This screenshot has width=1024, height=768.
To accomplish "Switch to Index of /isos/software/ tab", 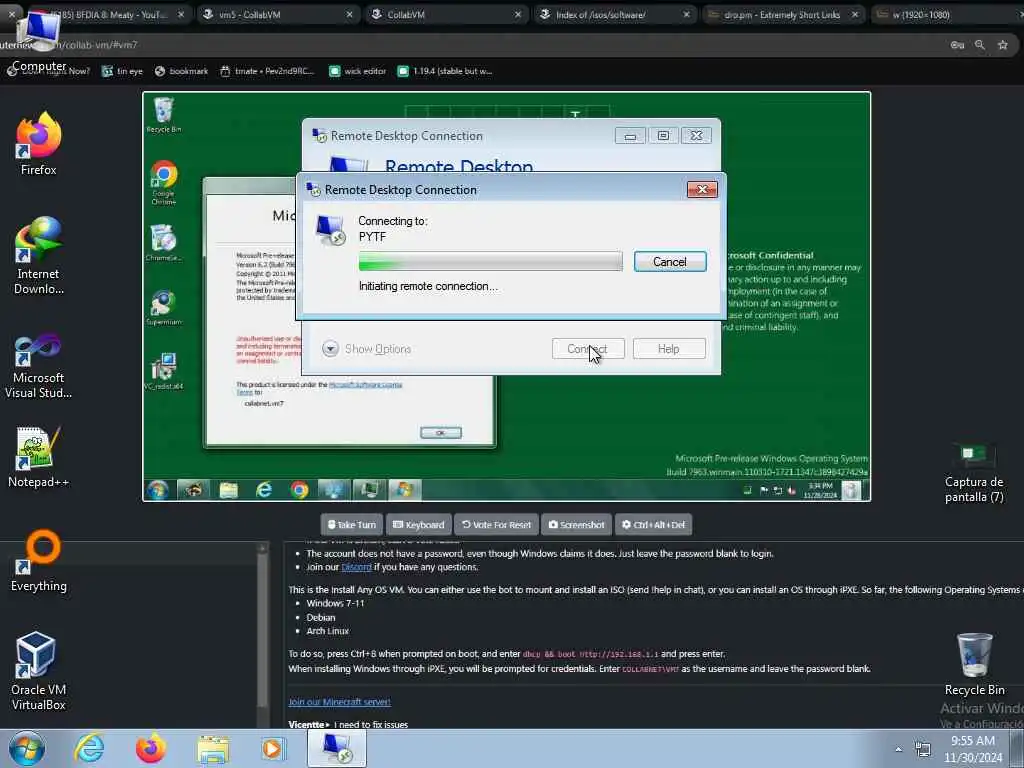I will pos(615,14).
